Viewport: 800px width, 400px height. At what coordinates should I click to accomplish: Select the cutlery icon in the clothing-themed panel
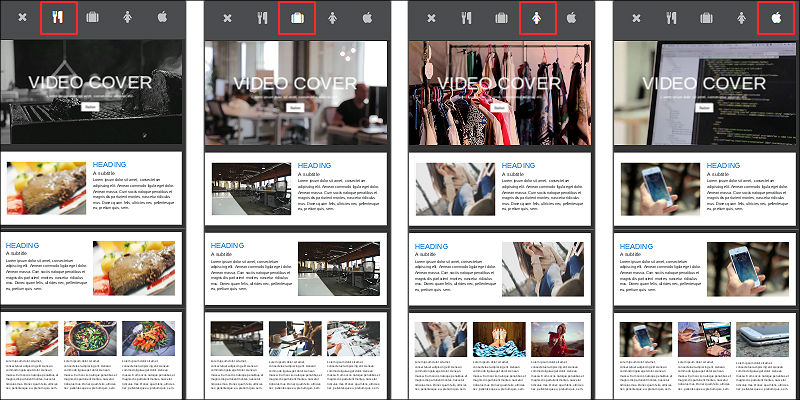(466, 18)
